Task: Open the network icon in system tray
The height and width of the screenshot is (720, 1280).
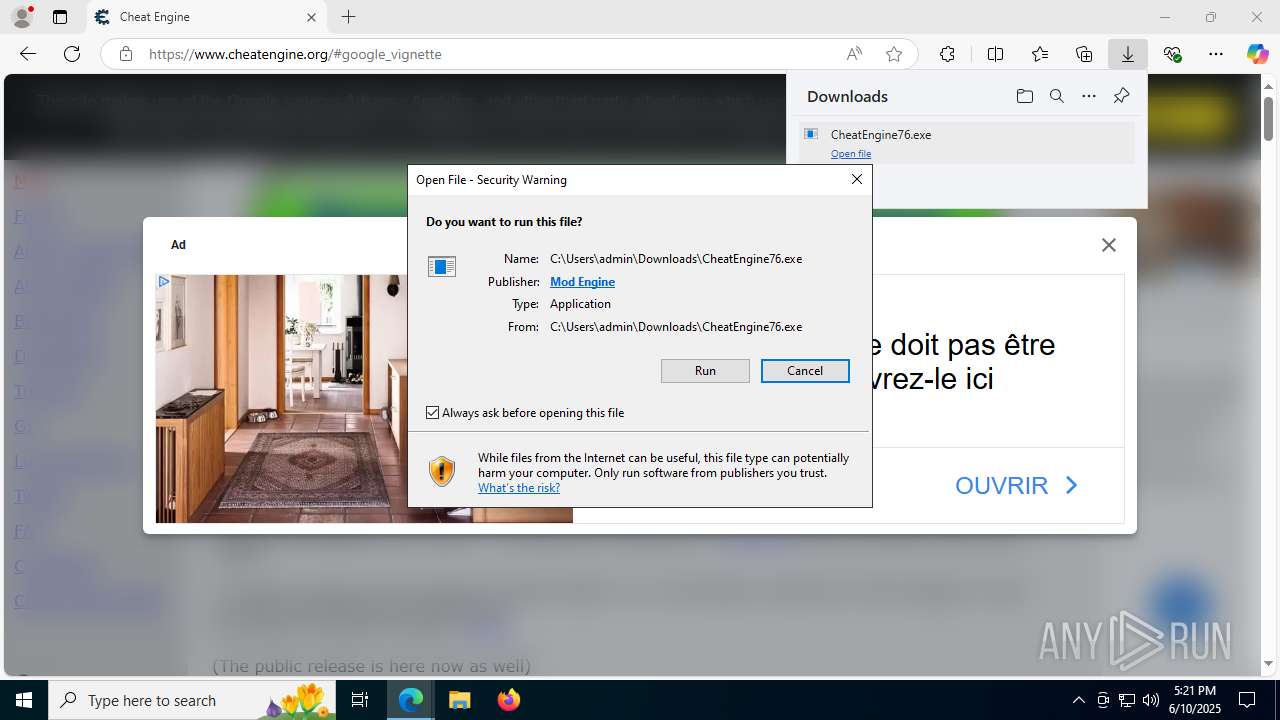Action: point(1127,700)
